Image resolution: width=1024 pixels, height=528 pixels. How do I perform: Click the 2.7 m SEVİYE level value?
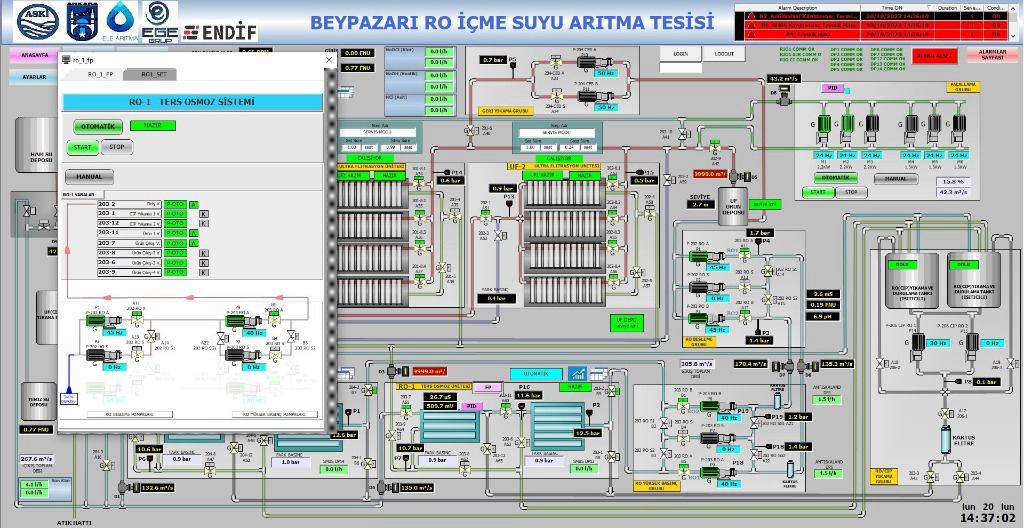point(700,205)
